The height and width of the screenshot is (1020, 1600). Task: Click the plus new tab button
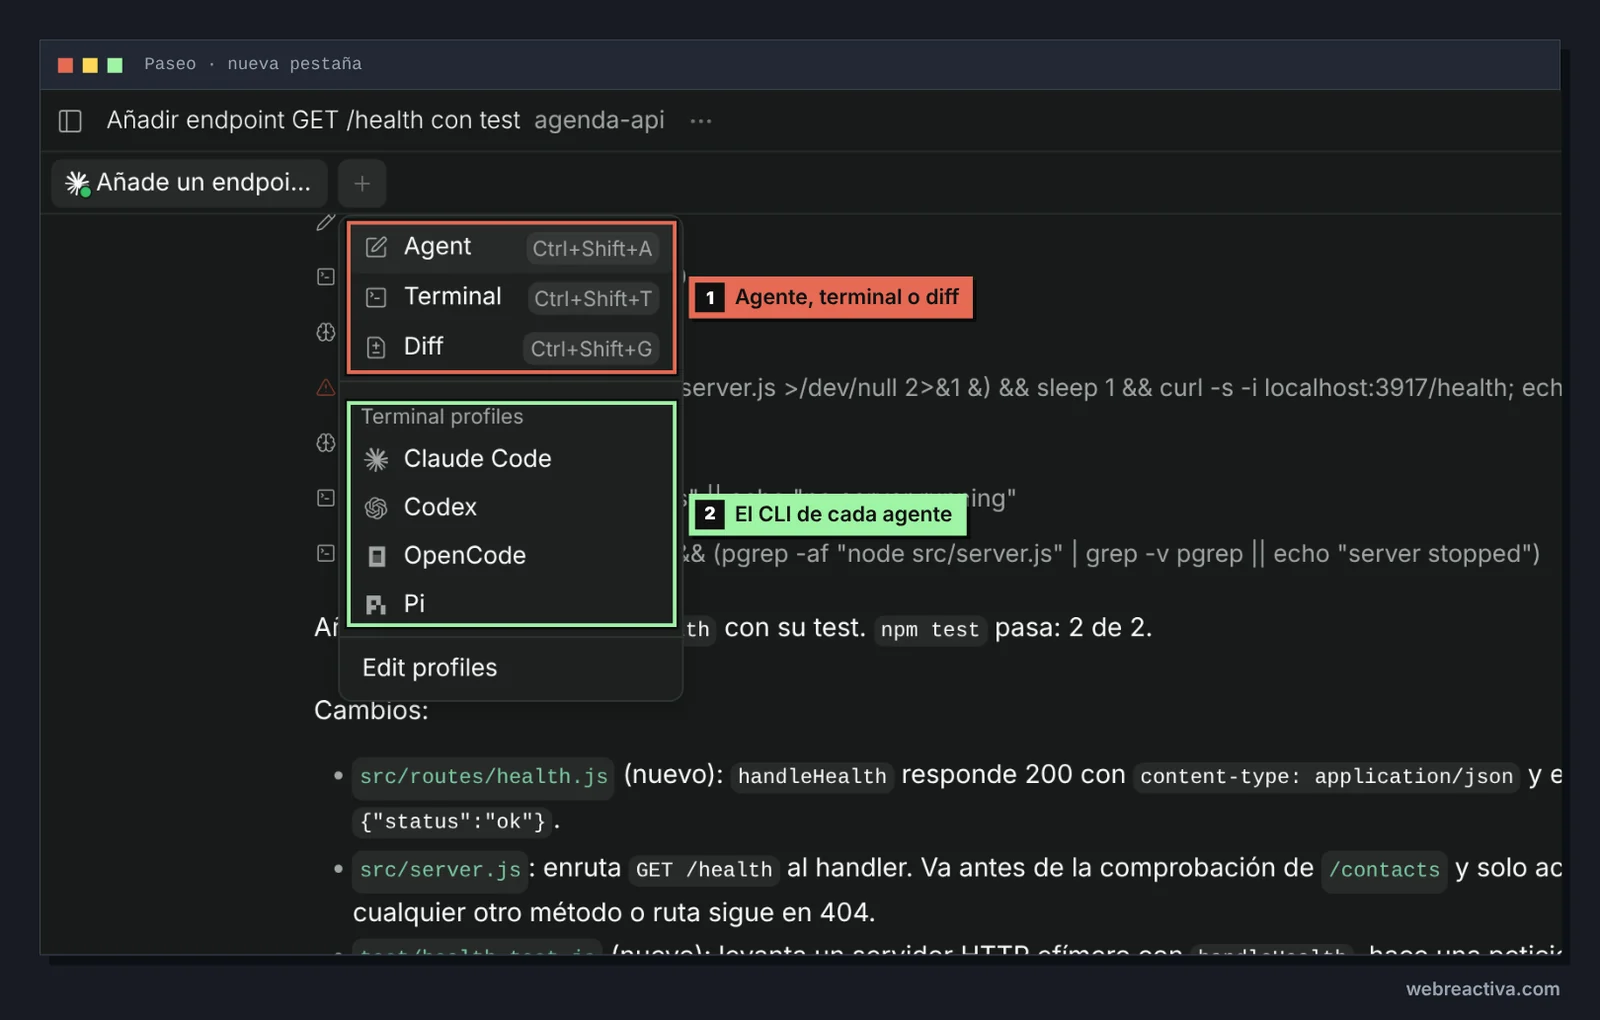click(x=362, y=183)
